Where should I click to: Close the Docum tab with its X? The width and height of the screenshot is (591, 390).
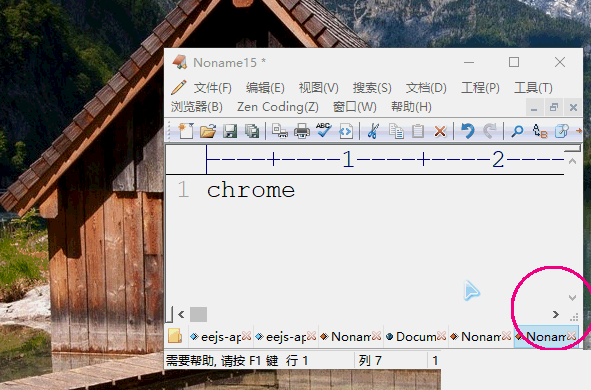(x=441, y=335)
